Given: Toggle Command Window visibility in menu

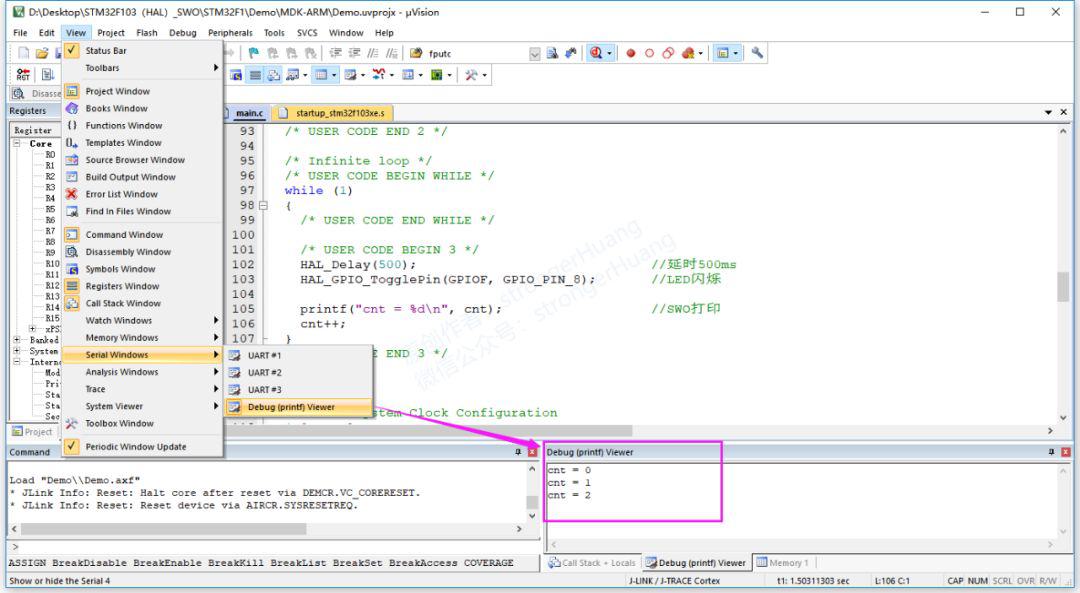Looking at the screenshot, I should pyautogui.click(x=143, y=235).
